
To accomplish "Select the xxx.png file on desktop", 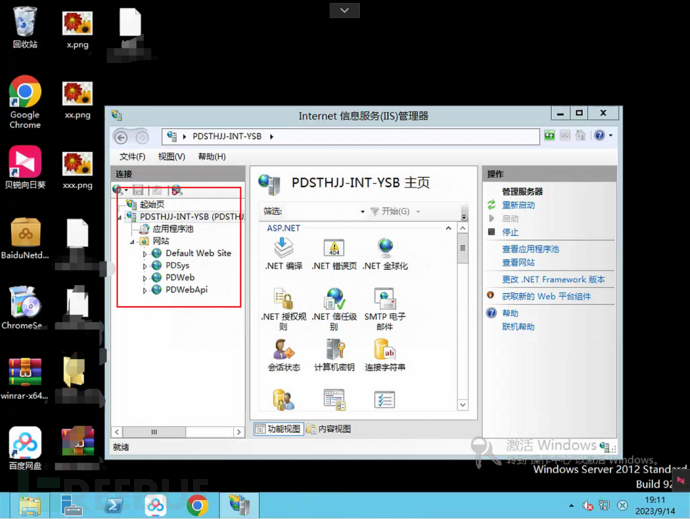I will [x=77, y=170].
